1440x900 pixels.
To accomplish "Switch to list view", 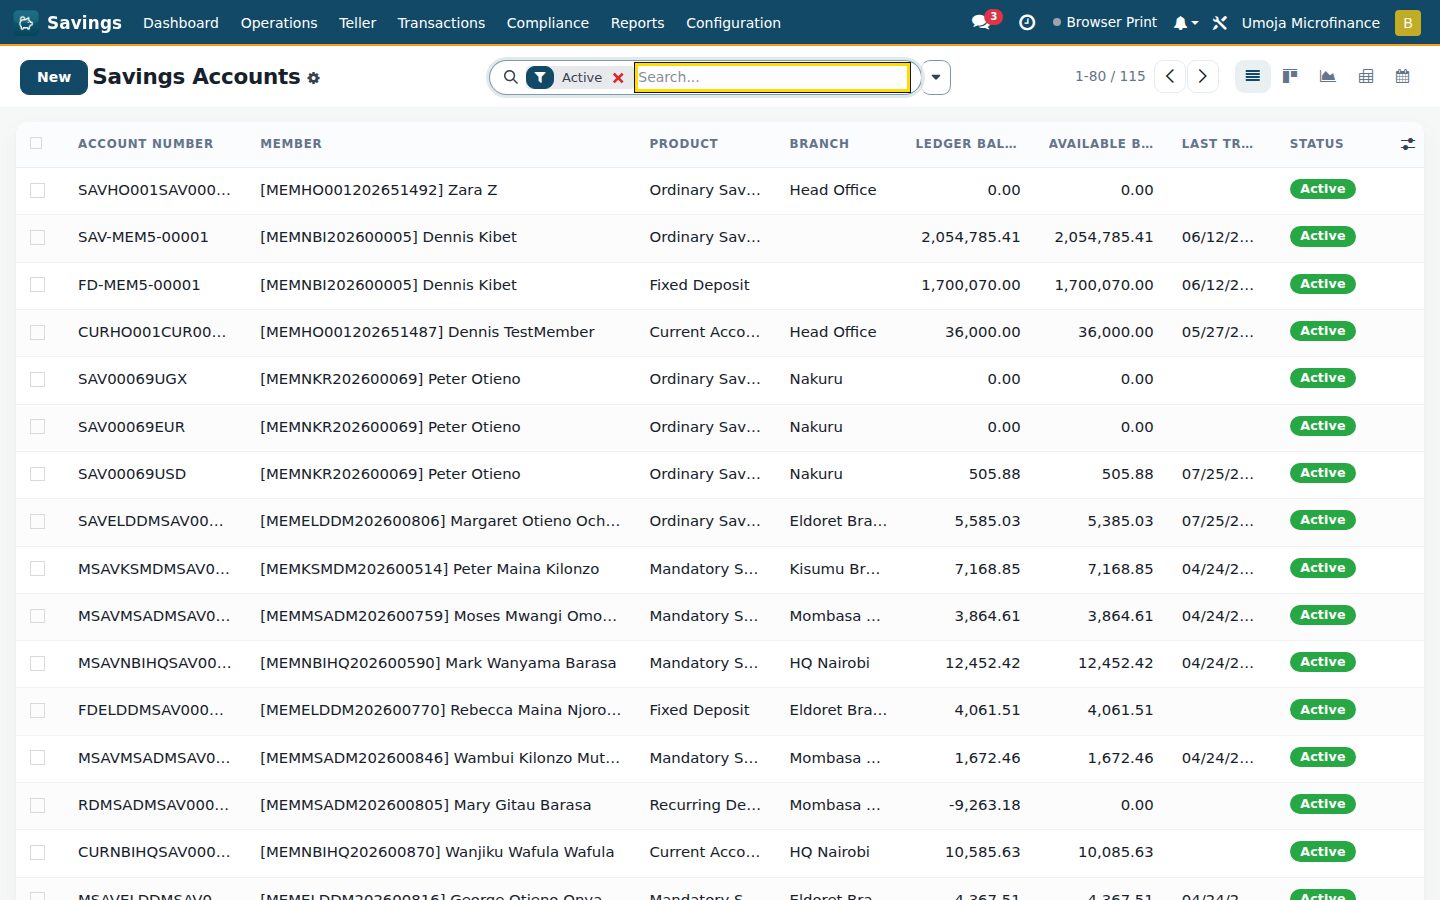I will tap(1252, 77).
